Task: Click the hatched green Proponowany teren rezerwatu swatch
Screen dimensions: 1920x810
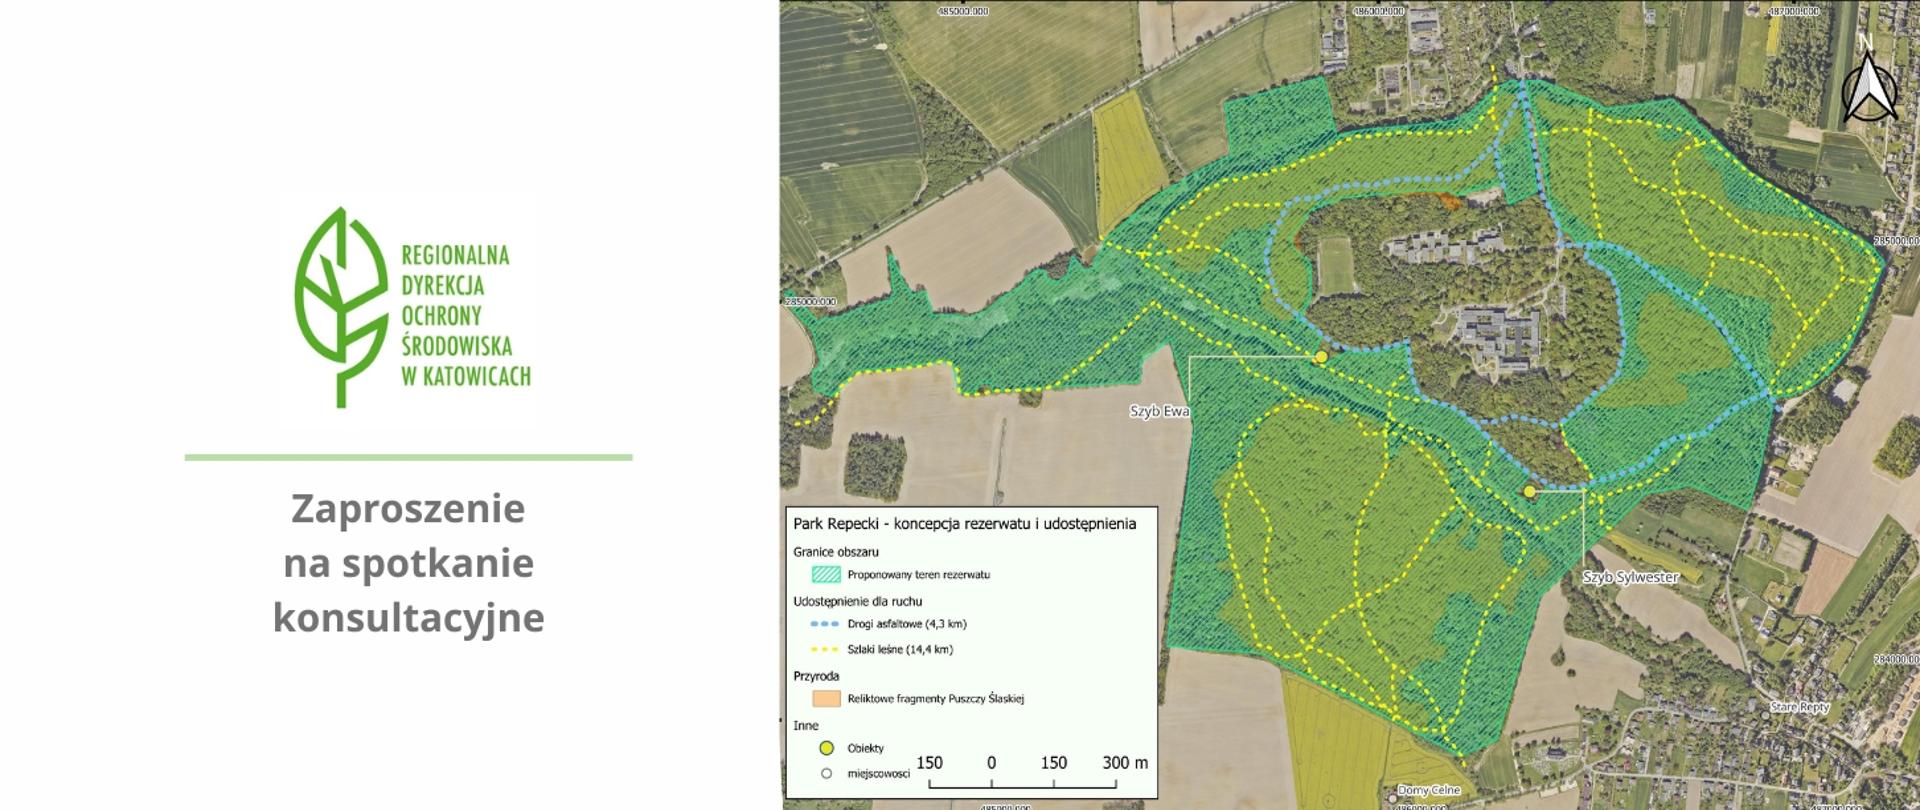Action: point(826,575)
